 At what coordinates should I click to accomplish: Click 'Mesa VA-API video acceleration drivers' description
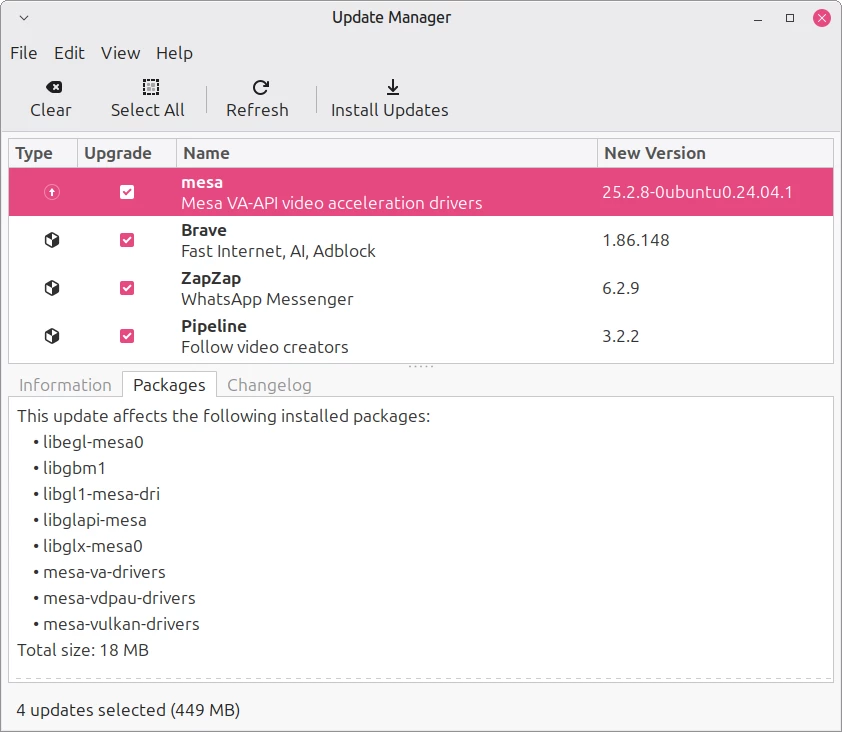click(331, 203)
